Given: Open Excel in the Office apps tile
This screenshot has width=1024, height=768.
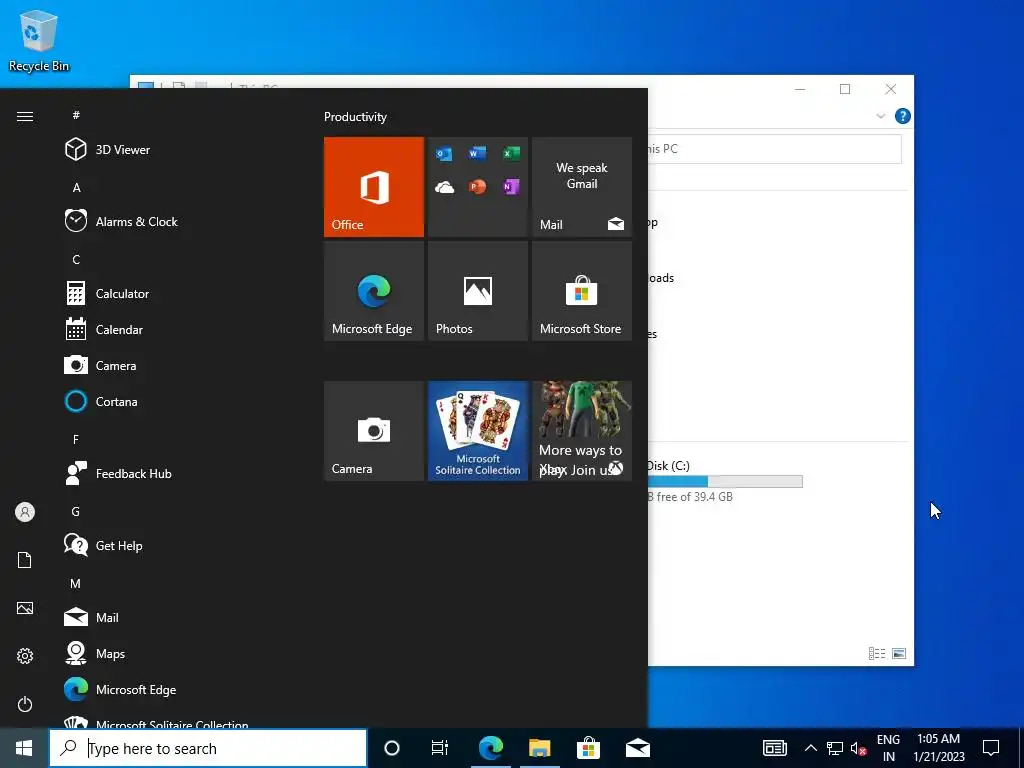Looking at the screenshot, I should (511, 153).
